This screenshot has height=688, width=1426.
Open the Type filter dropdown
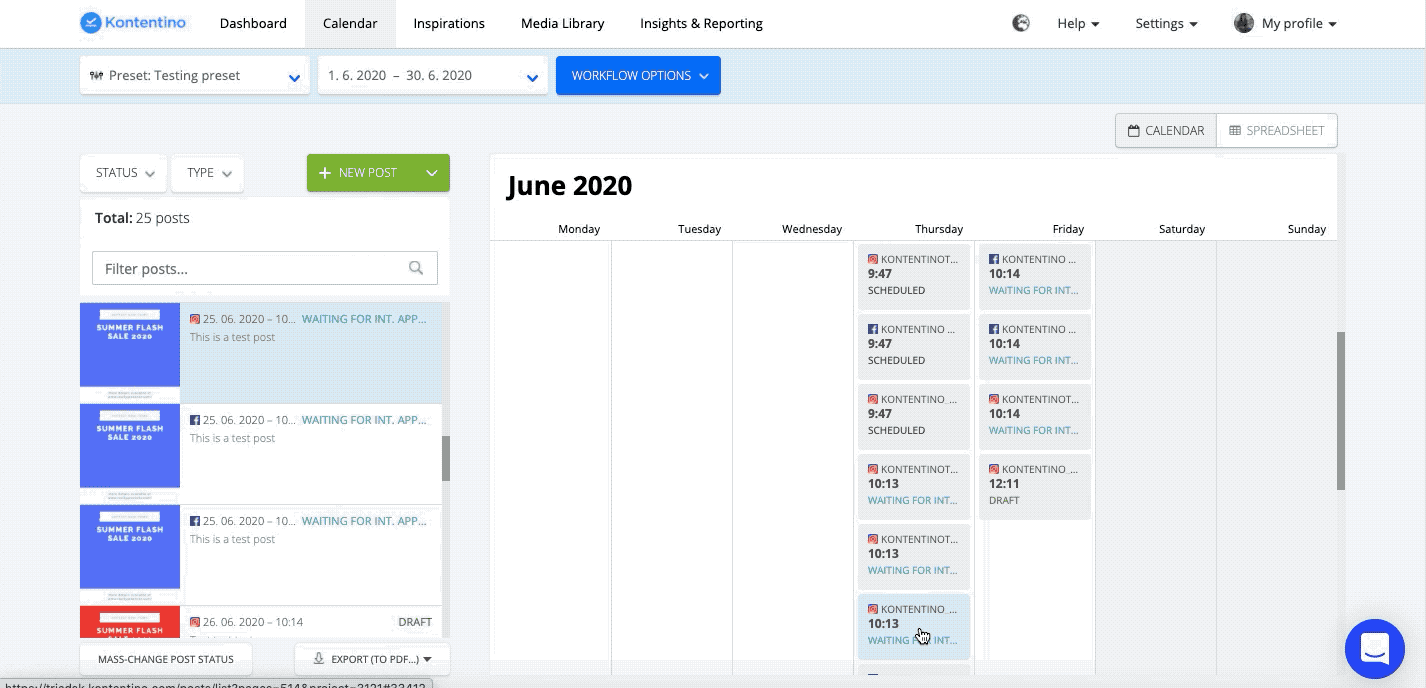(x=208, y=173)
